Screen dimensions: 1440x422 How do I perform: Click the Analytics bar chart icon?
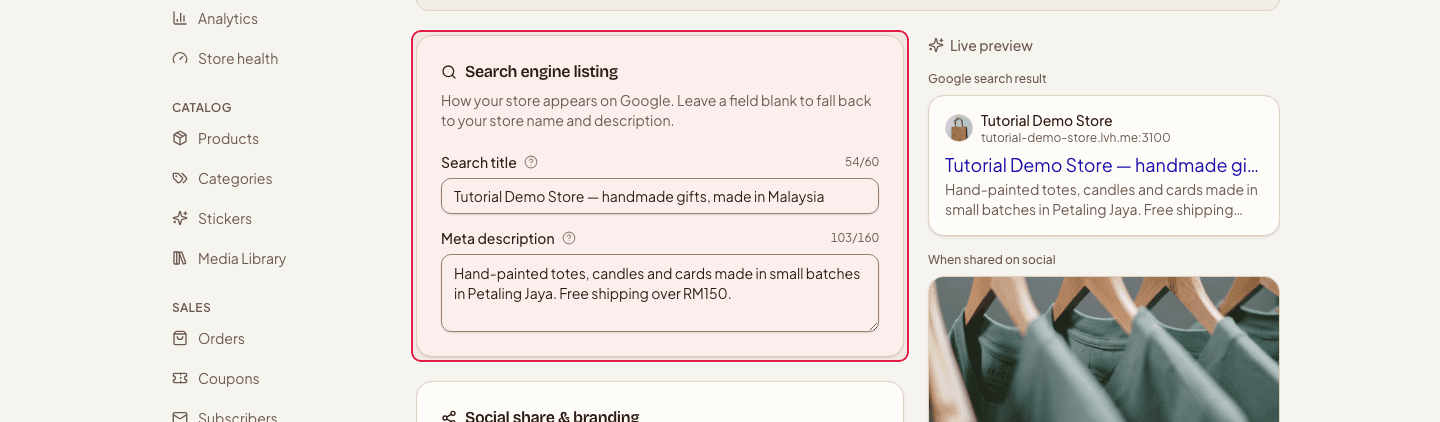(x=180, y=18)
